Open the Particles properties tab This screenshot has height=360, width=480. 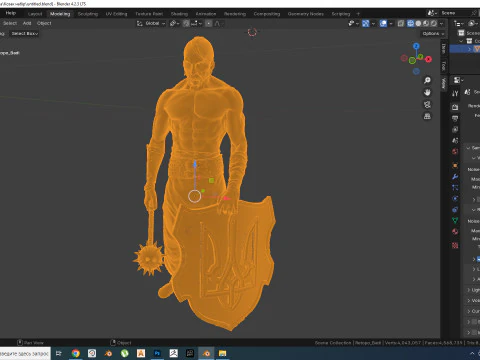click(x=455, y=187)
